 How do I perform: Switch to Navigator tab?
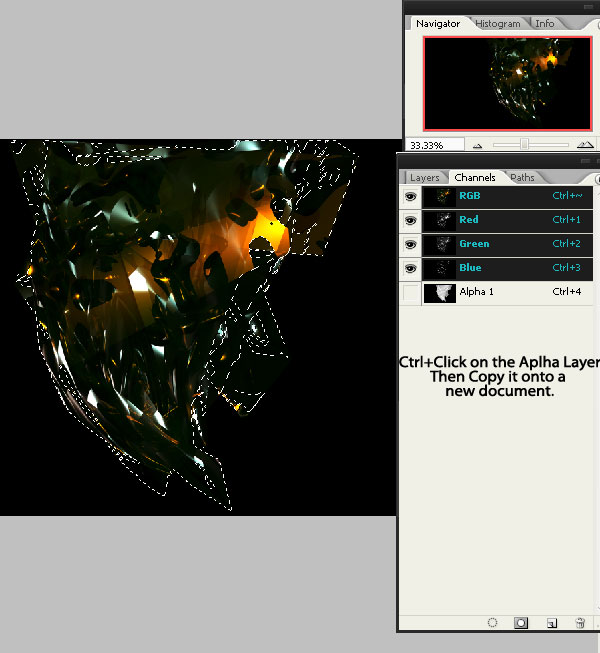point(438,24)
